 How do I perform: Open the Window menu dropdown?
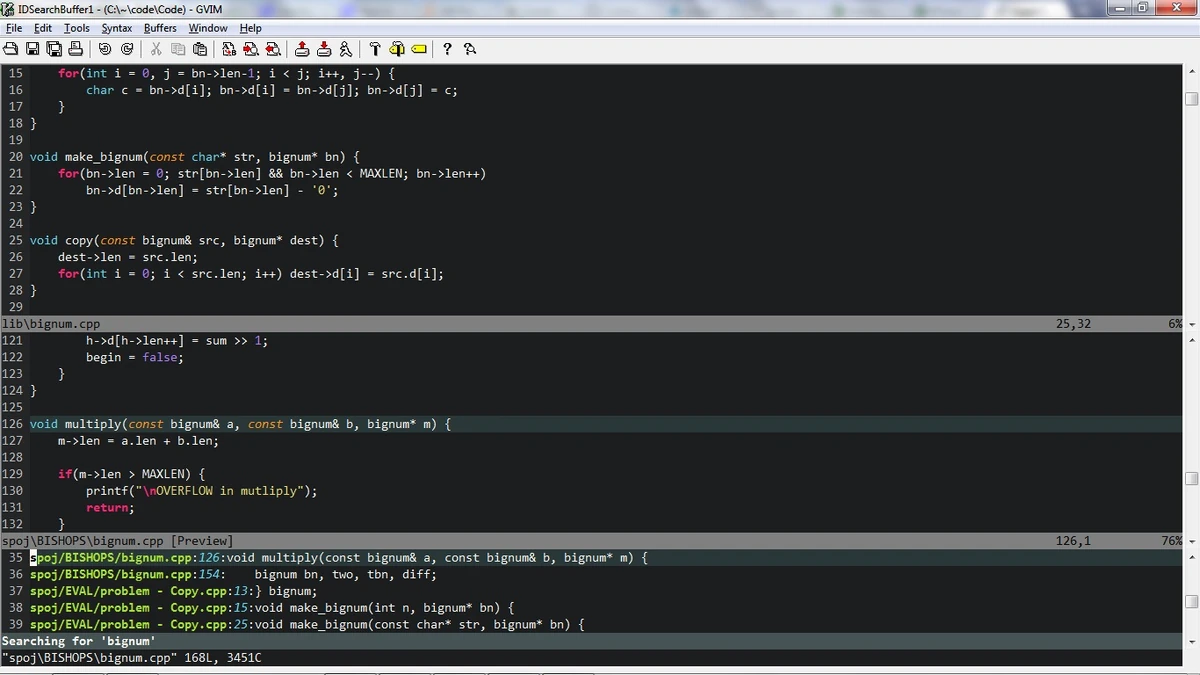[x=207, y=28]
